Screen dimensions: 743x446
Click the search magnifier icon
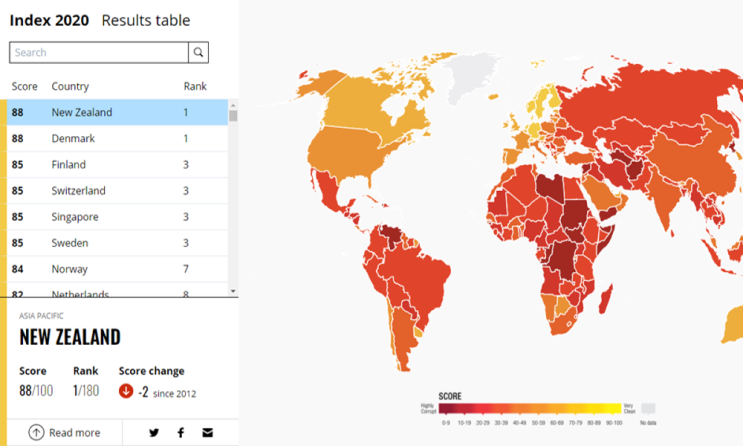point(199,53)
